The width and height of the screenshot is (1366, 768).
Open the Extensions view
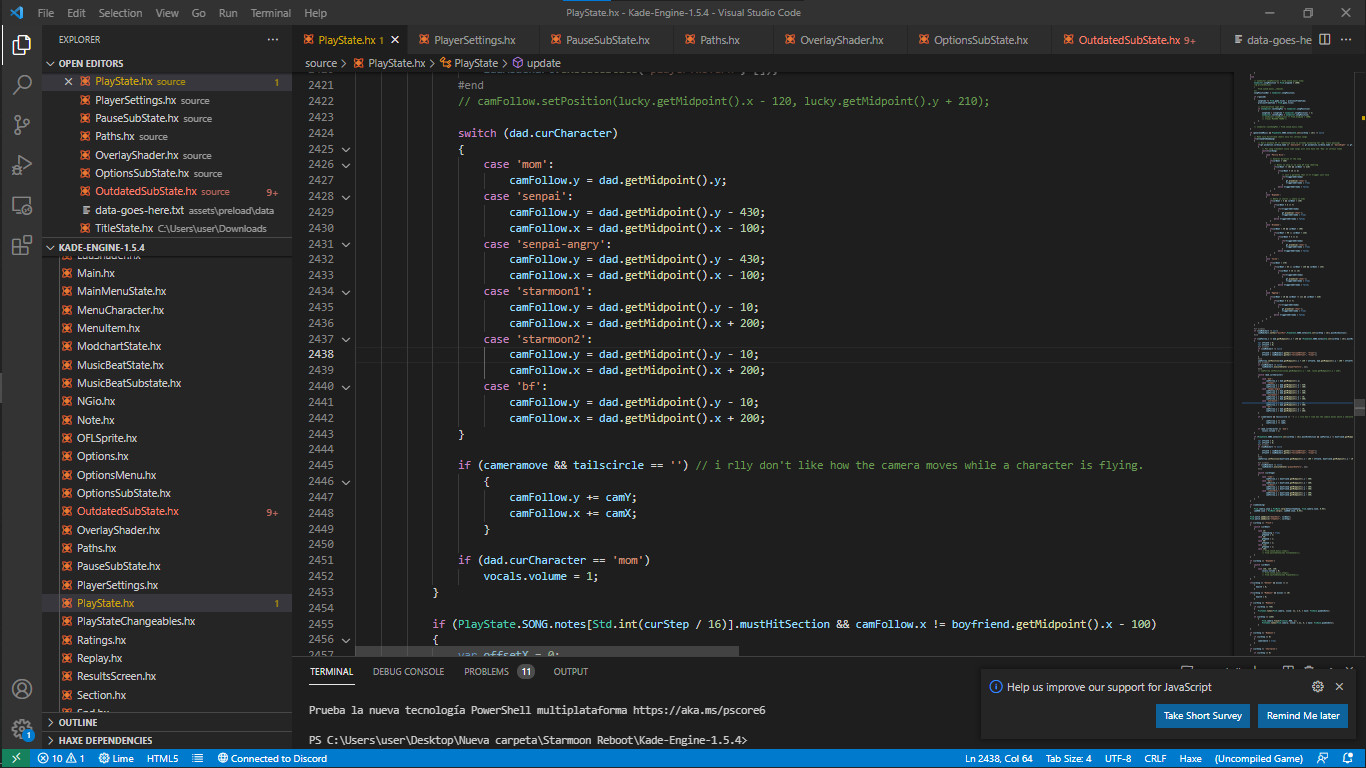click(x=21, y=245)
